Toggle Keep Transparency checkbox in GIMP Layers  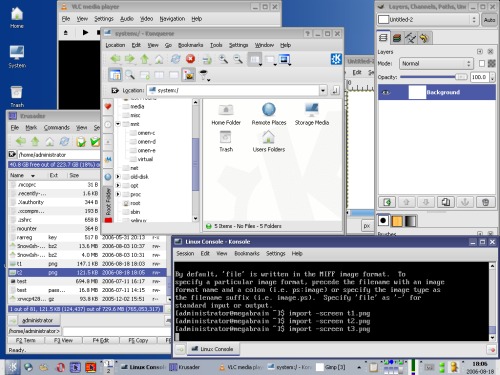[482, 63]
